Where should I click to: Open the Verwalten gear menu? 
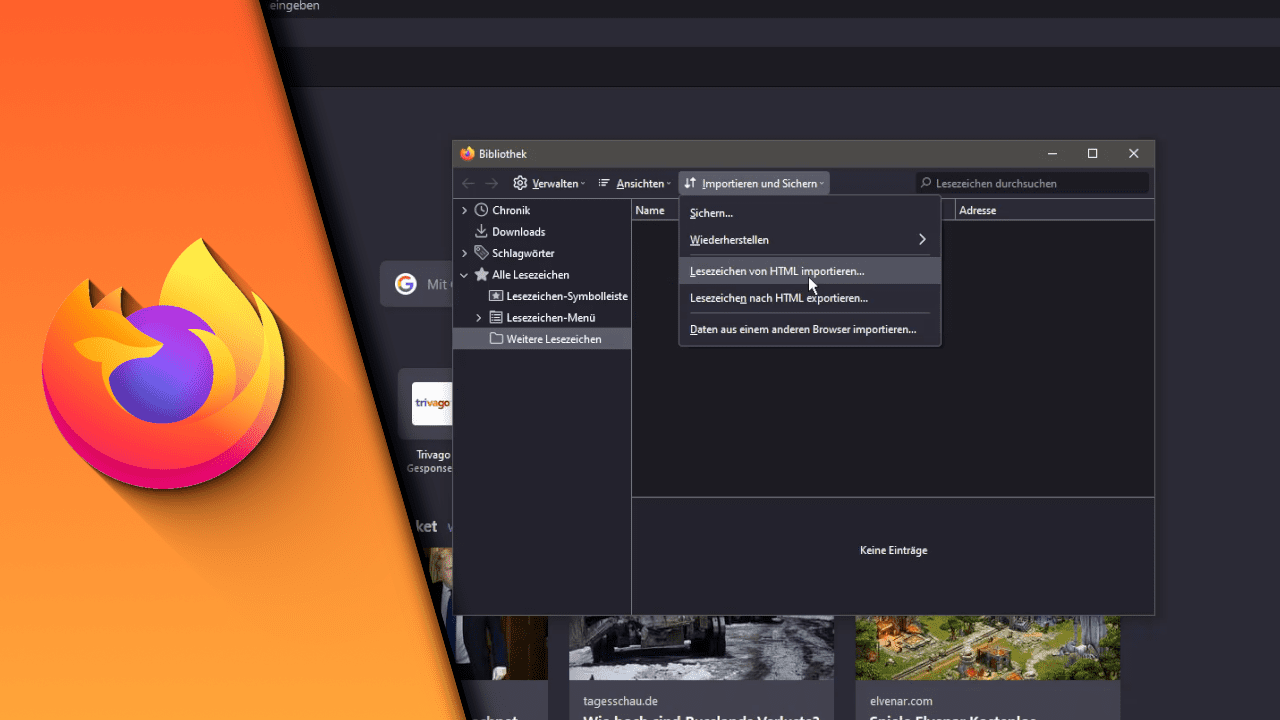(x=549, y=183)
